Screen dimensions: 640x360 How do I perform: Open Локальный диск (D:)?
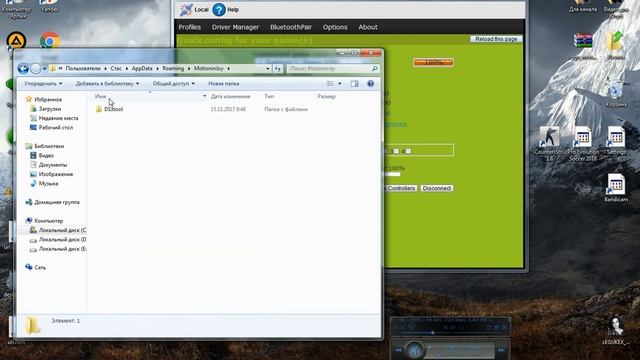(58, 240)
